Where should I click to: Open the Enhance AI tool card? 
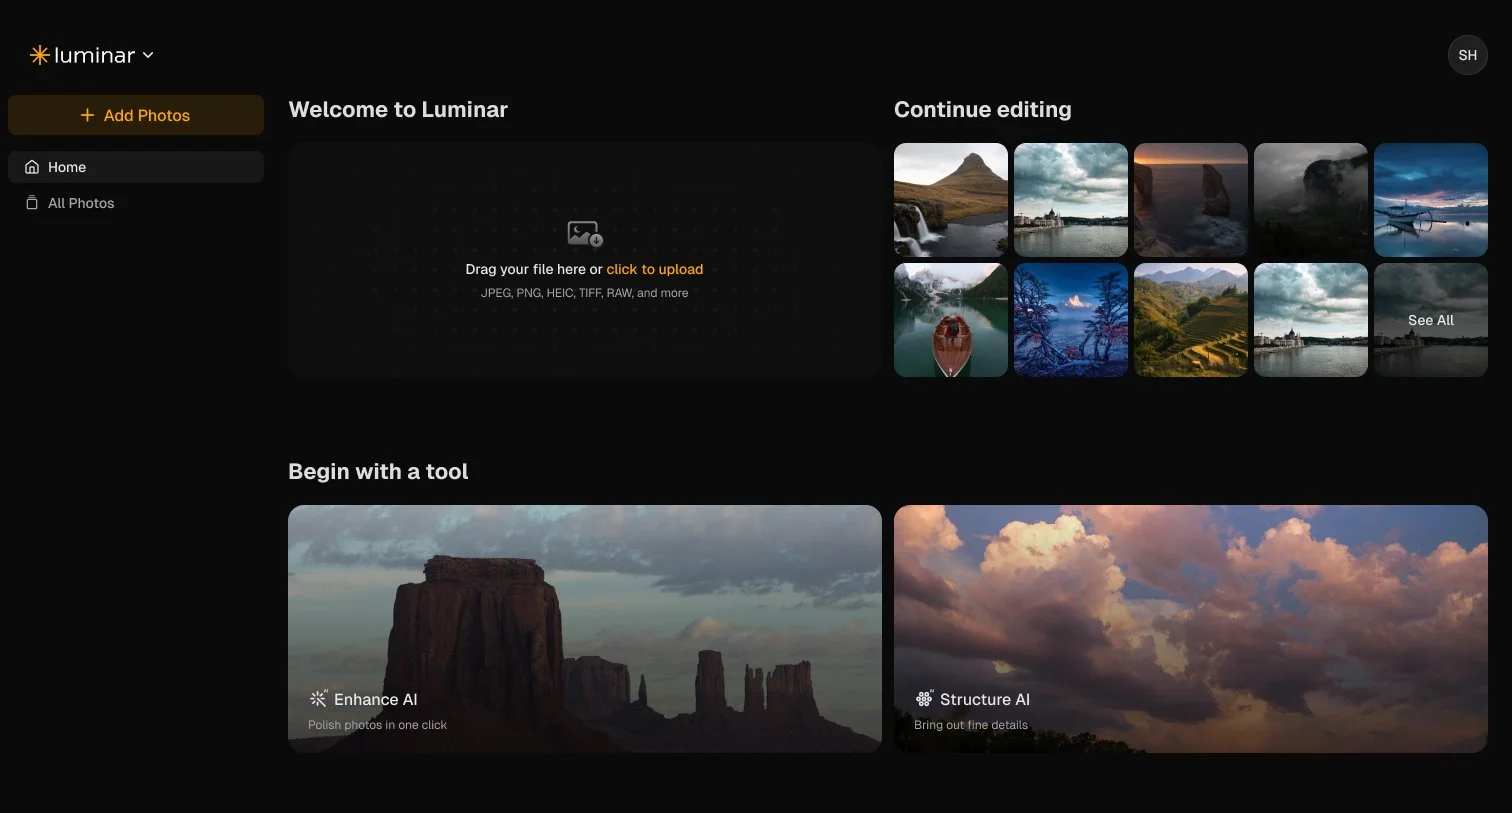tap(585, 629)
